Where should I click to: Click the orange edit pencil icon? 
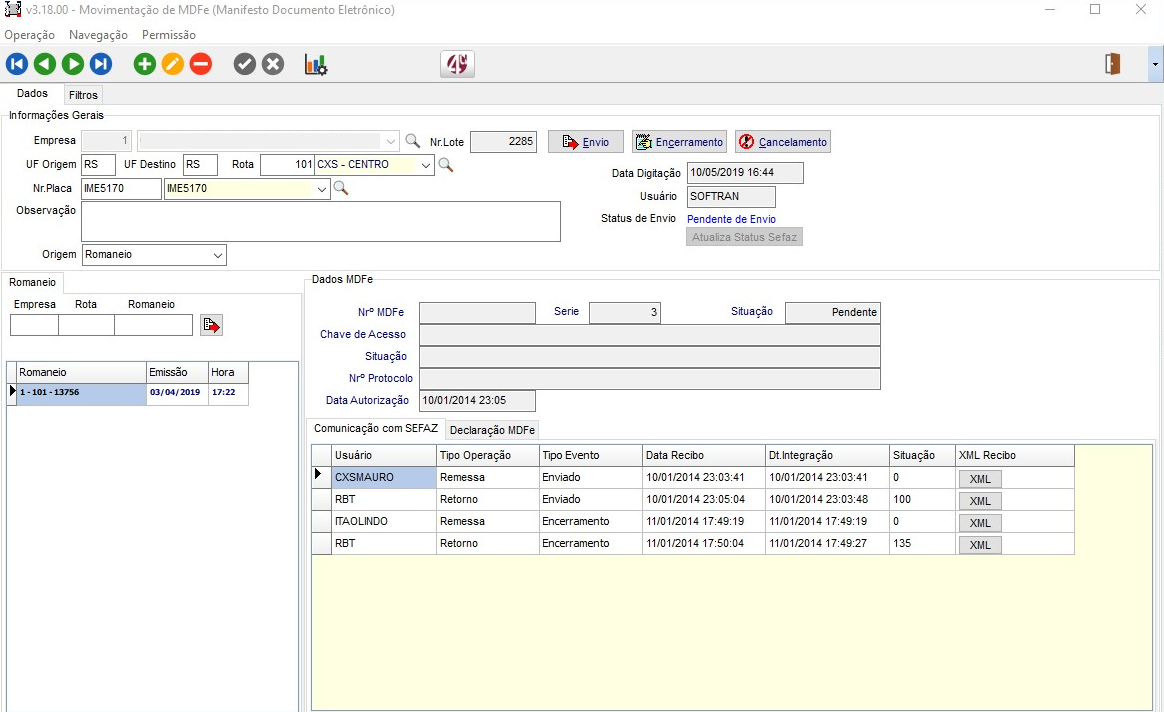coord(173,65)
